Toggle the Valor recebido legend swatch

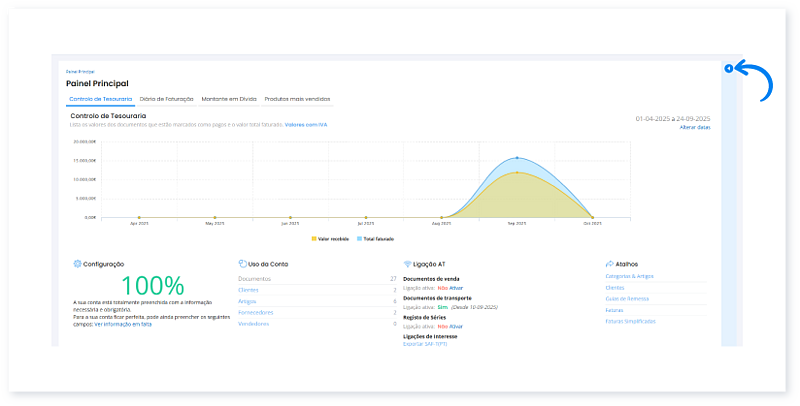click(x=314, y=240)
